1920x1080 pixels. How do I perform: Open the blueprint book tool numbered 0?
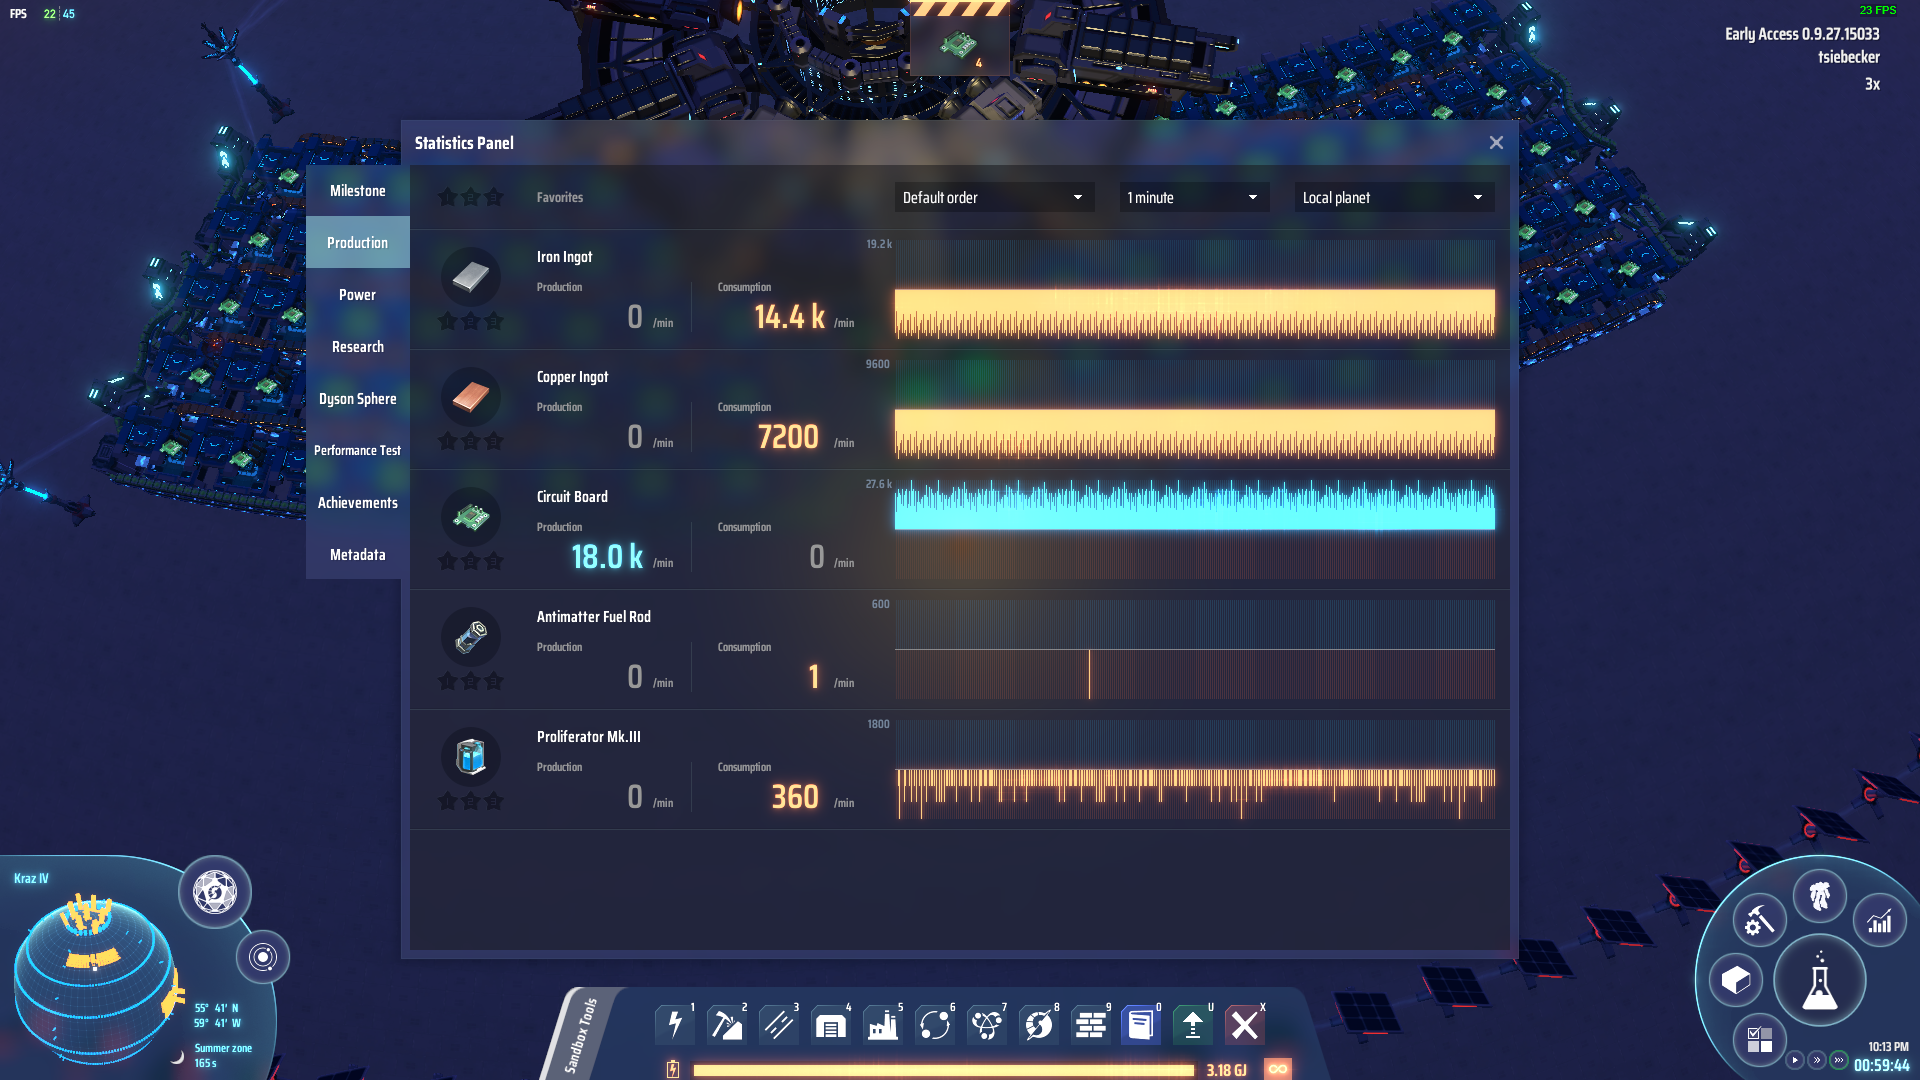click(1140, 1025)
